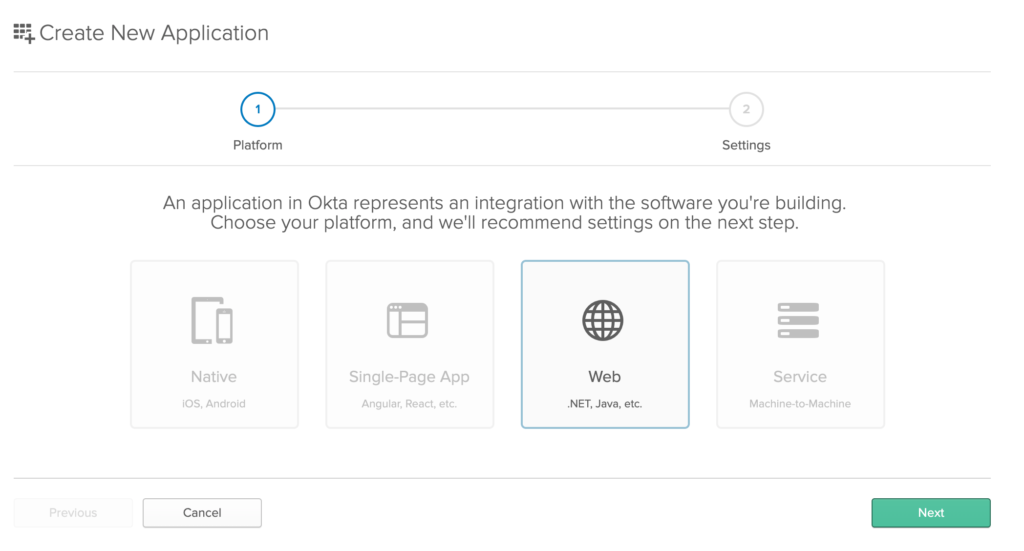Image resolution: width=1024 pixels, height=551 pixels.
Task: Select the step 1 circle
Action: click(258, 109)
